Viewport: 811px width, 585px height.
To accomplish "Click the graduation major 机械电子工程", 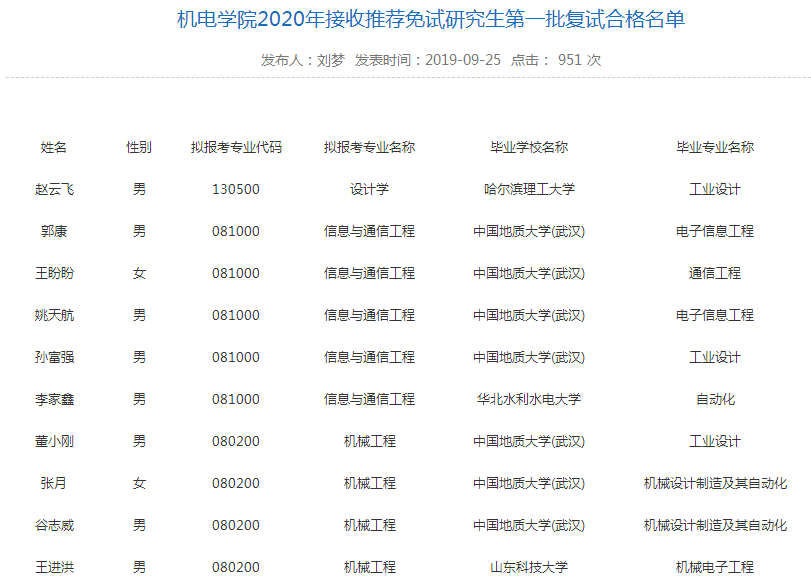I will (x=715, y=567).
